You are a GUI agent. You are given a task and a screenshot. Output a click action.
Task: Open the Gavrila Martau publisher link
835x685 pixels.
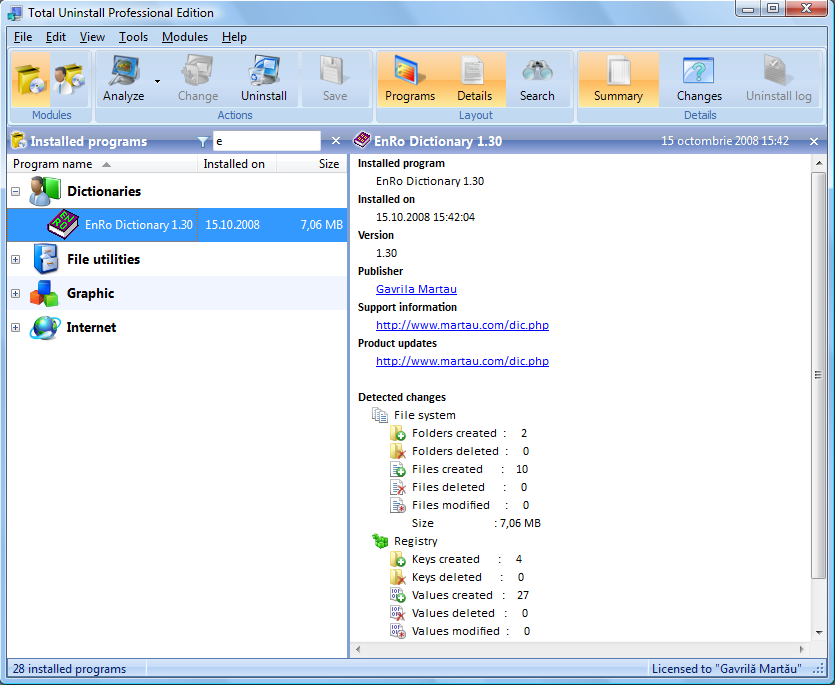click(x=416, y=289)
